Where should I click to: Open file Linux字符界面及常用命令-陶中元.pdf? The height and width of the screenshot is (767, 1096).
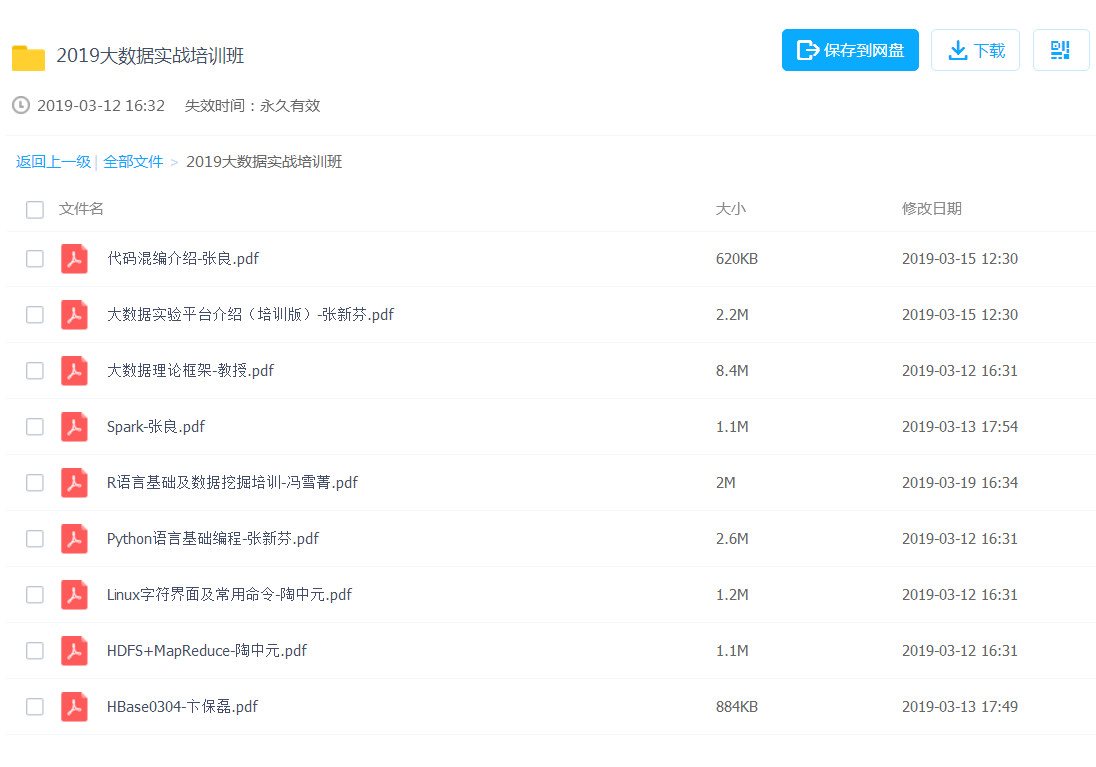[x=229, y=595]
